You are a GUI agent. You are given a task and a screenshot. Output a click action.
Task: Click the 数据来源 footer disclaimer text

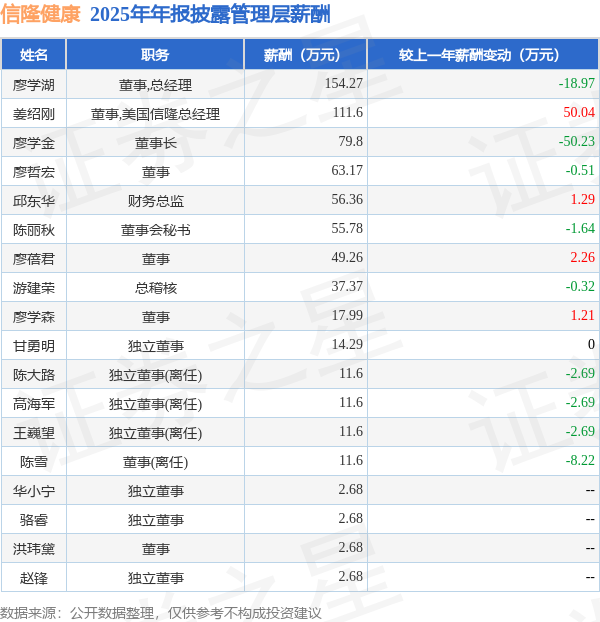tap(160, 612)
